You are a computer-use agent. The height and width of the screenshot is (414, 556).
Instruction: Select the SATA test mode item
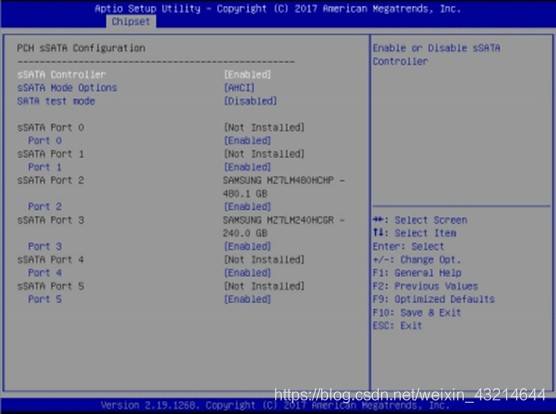coord(56,101)
